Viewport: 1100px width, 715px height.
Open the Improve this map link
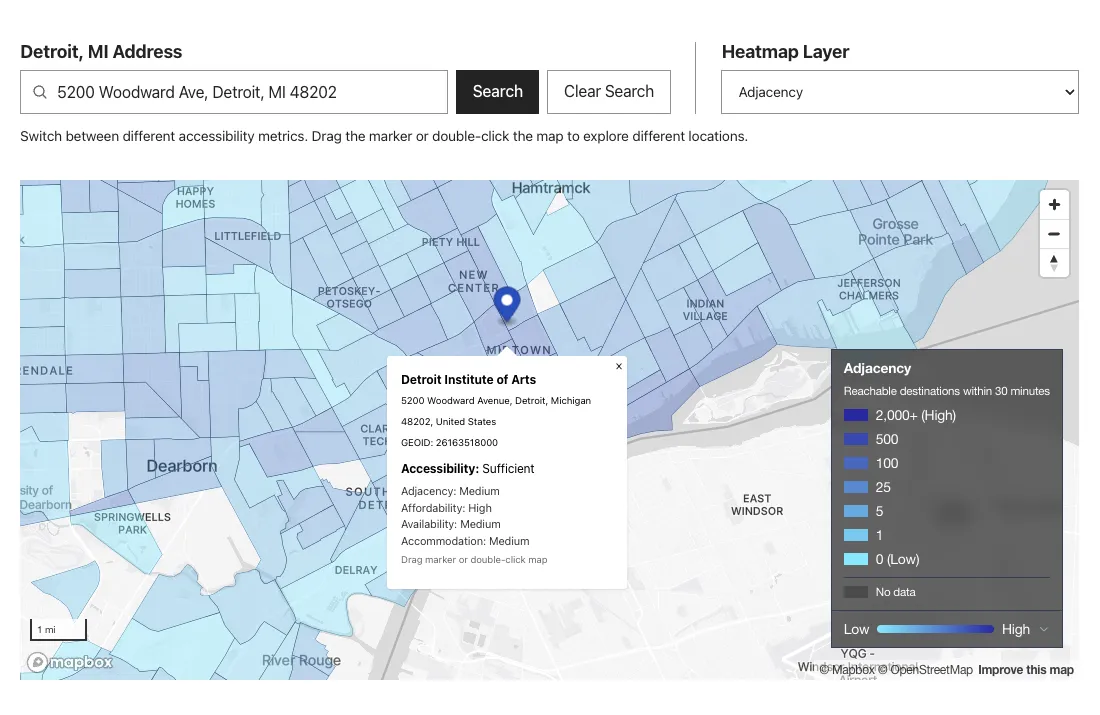pos(1026,670)
